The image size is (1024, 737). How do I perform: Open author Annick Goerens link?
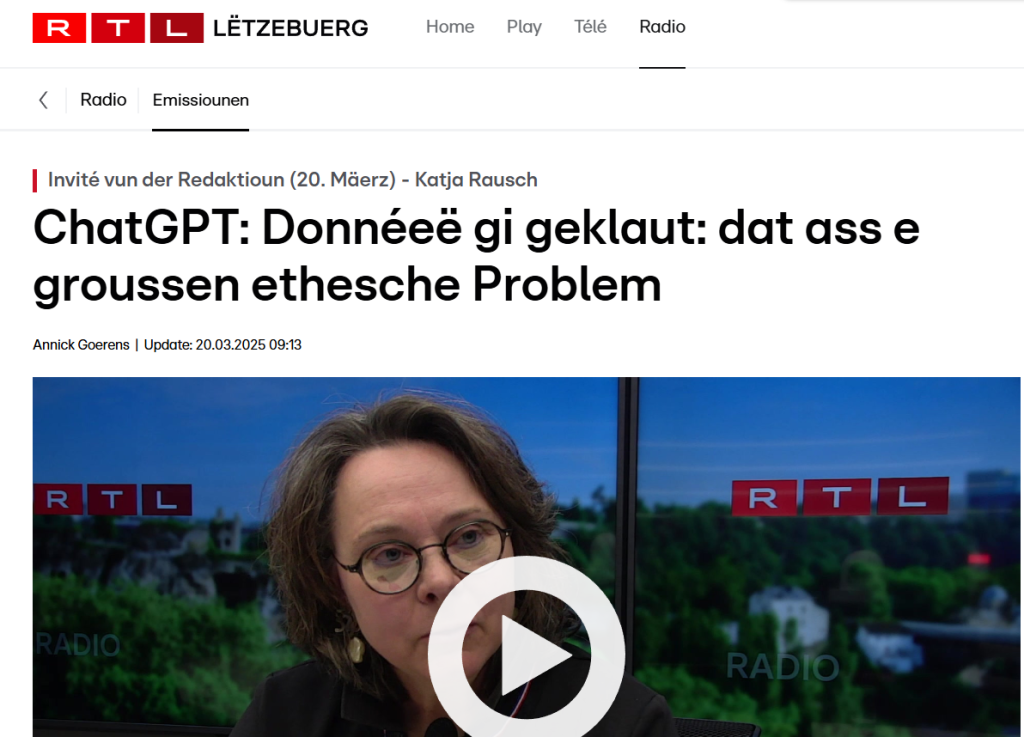point(81,345)
